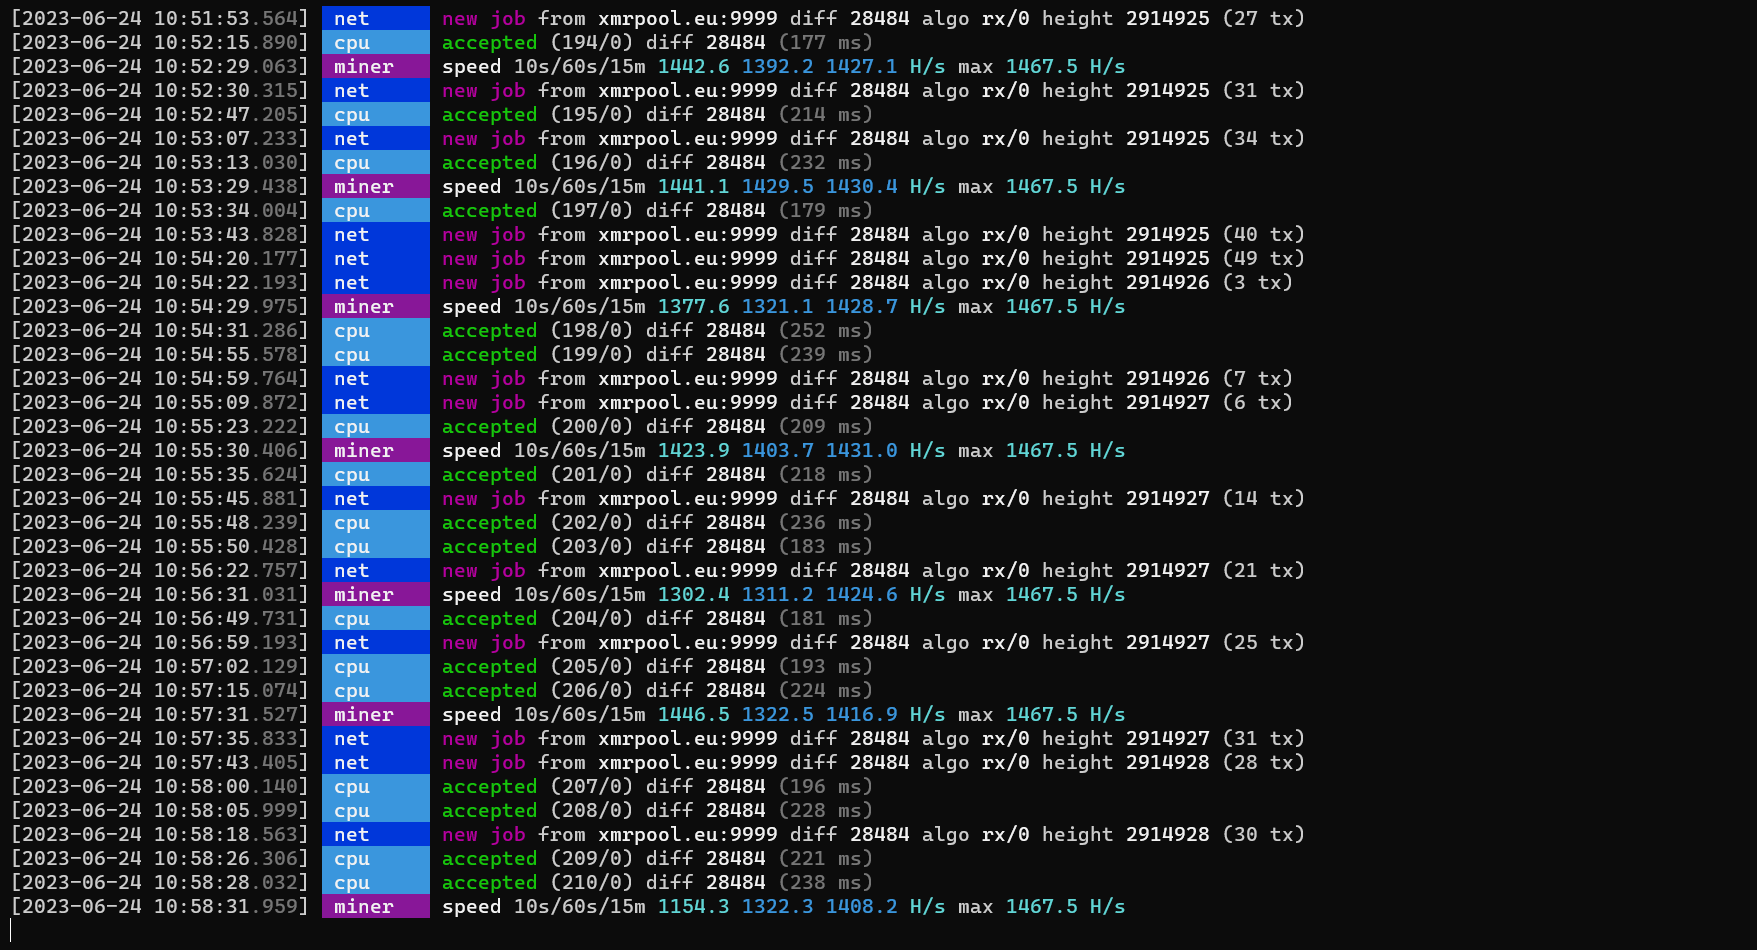Click the accepted (205/0) entry
1757x950 pixels.
[657, 666]
